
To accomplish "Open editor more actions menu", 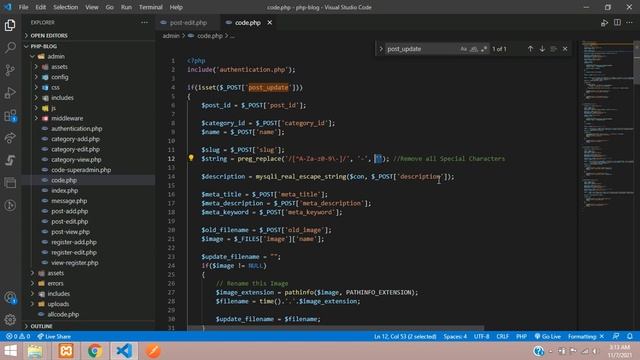I will (x=629, y=22).
